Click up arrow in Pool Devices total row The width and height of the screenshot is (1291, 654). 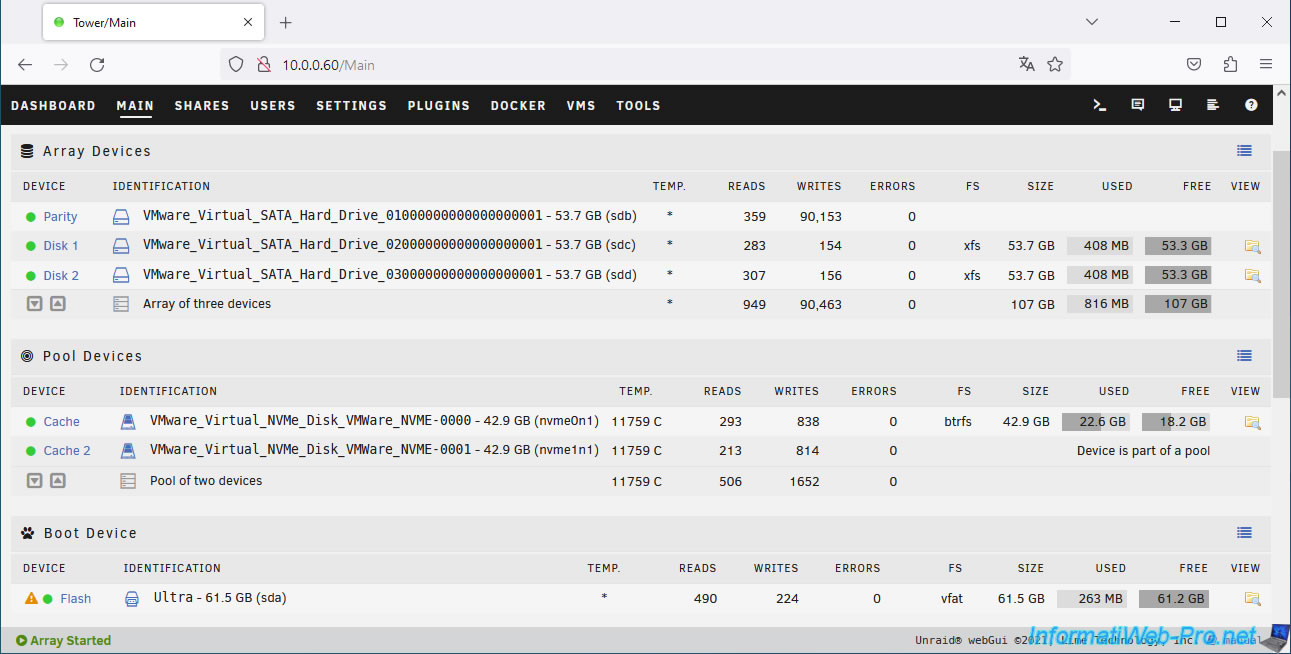pos(58,481)
